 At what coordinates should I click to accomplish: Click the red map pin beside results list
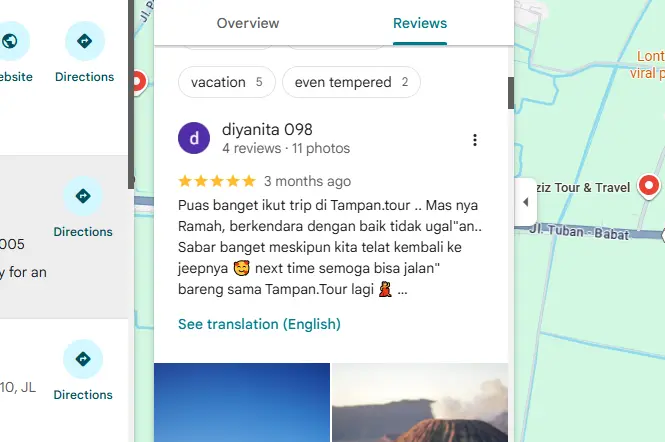pos(139,82)
